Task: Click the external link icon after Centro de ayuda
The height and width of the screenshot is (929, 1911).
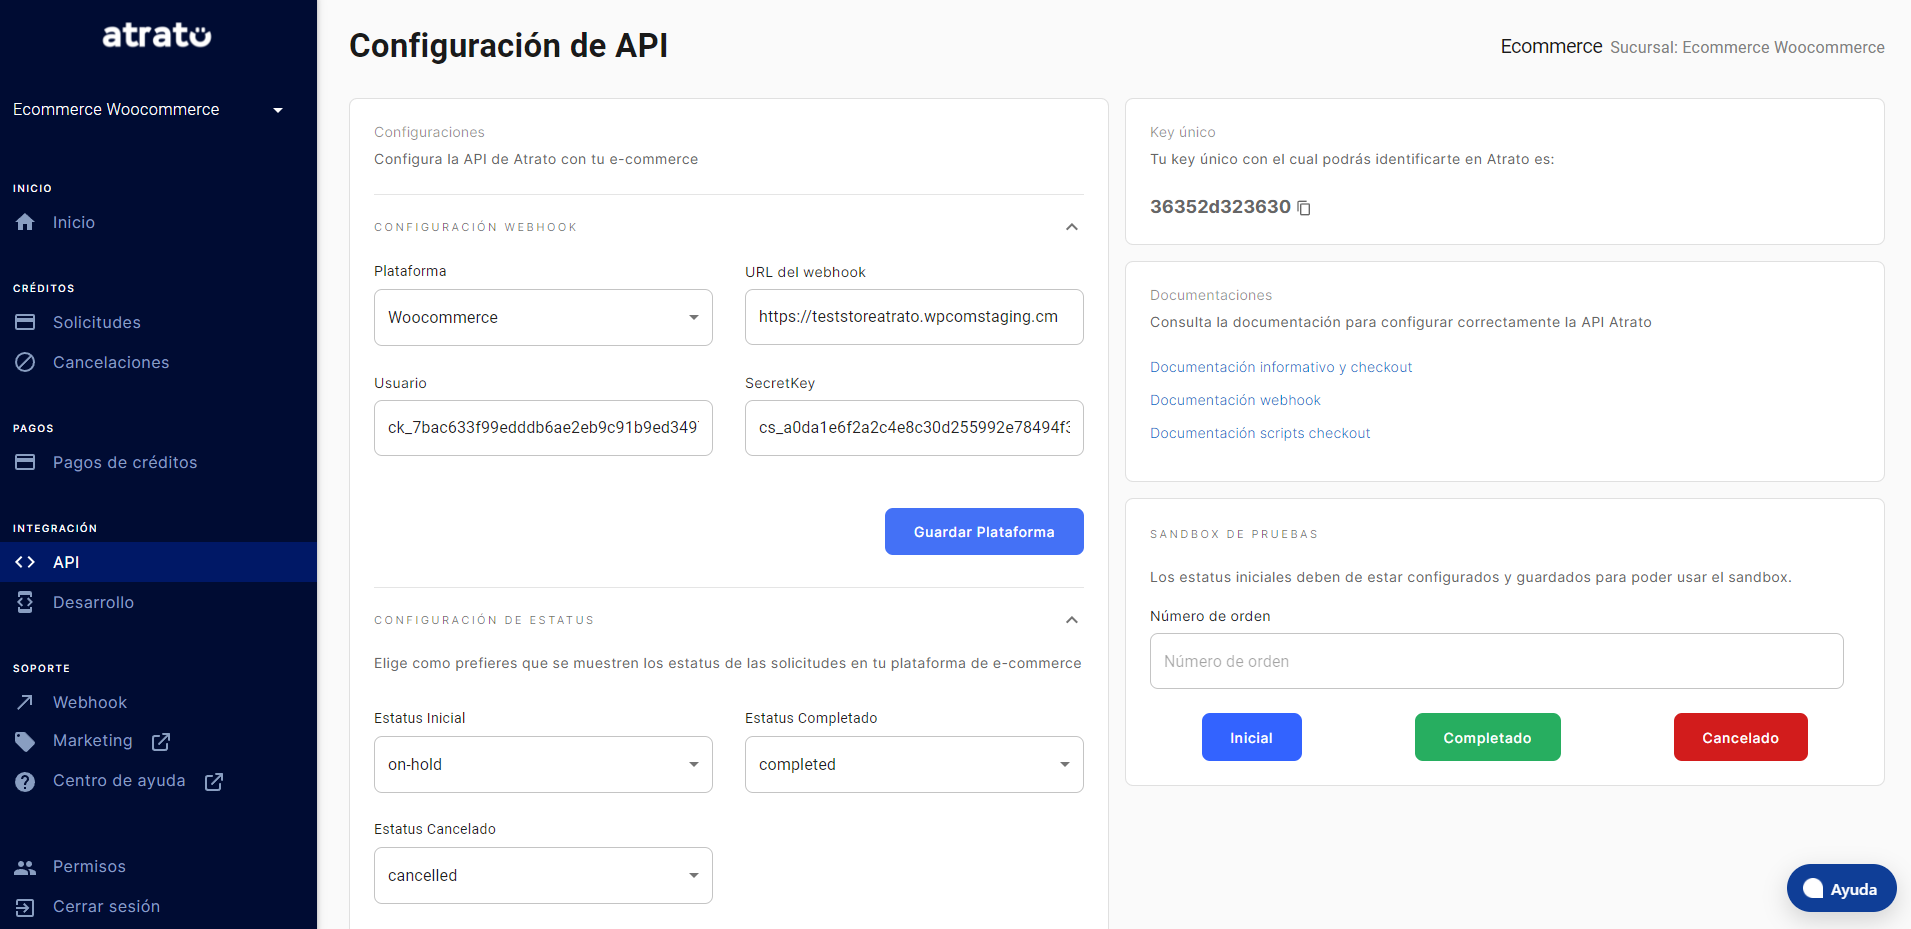Action: click(214, 782)
